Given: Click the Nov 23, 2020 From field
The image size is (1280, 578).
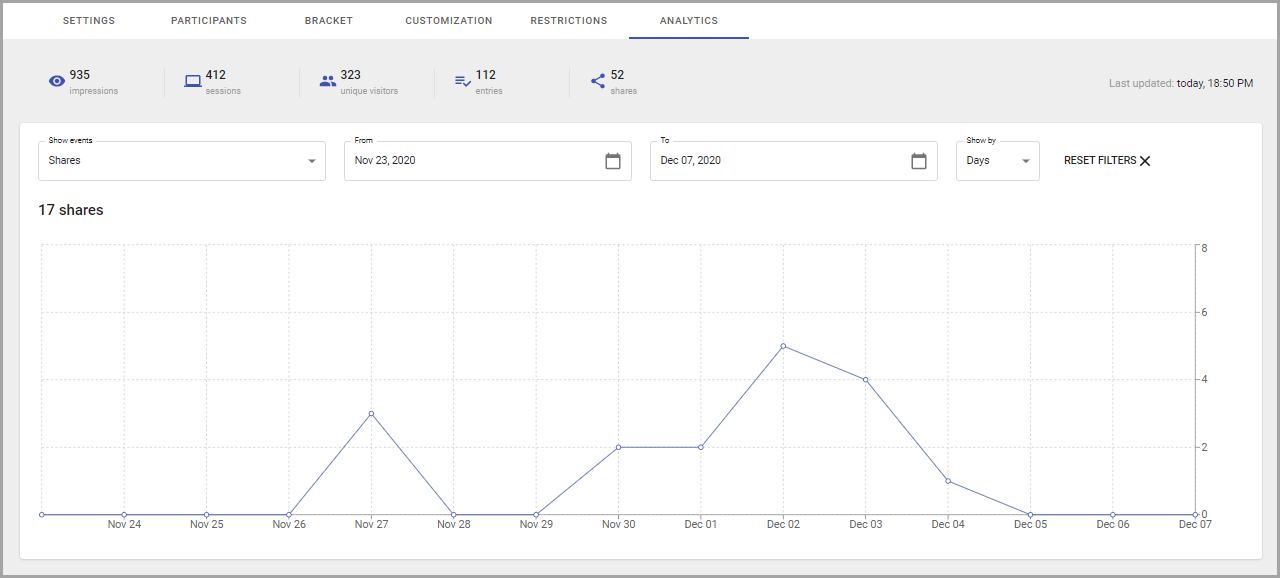Looking at the screenshot, I should point(488,161).
